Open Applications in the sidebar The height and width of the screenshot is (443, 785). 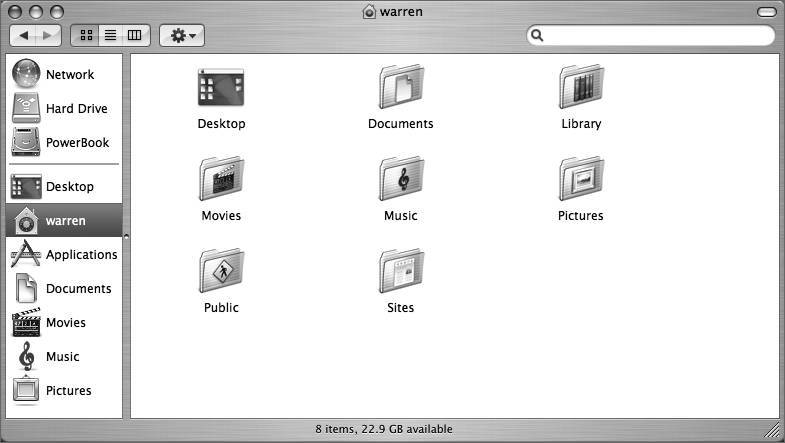click(64, 254)
